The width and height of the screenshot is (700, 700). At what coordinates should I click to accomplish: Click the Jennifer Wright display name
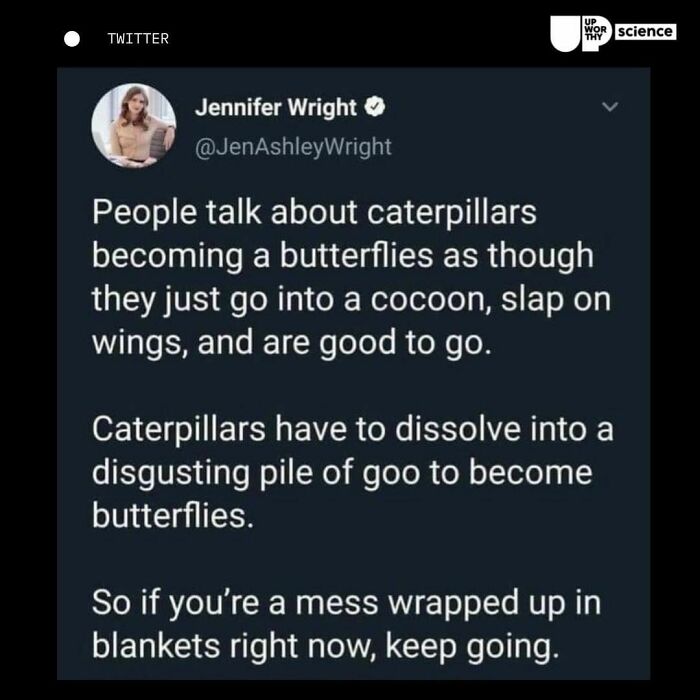pos(275,108)
